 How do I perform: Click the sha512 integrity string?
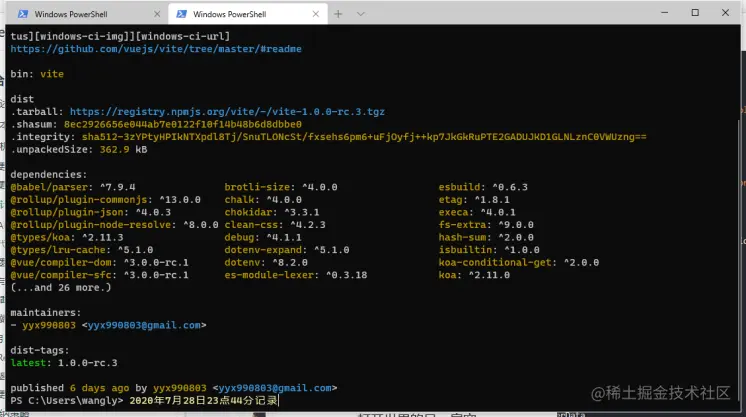pyautogui.click(x=364, y=137)
